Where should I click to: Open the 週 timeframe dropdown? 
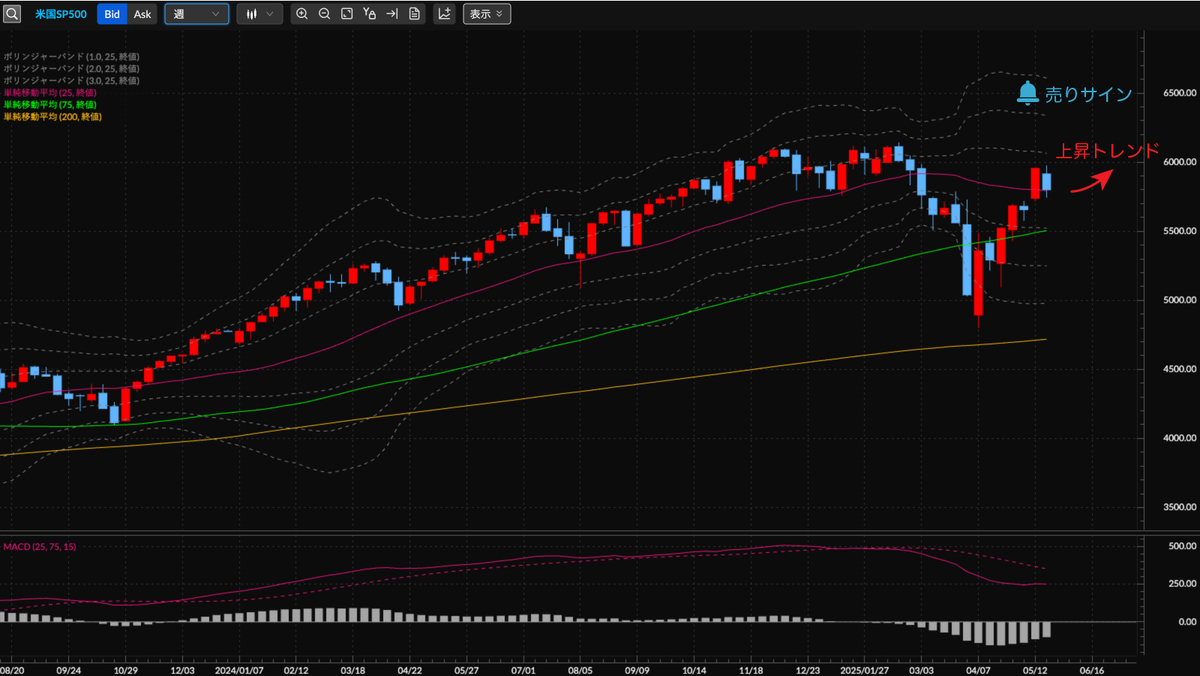click(196, 14)
